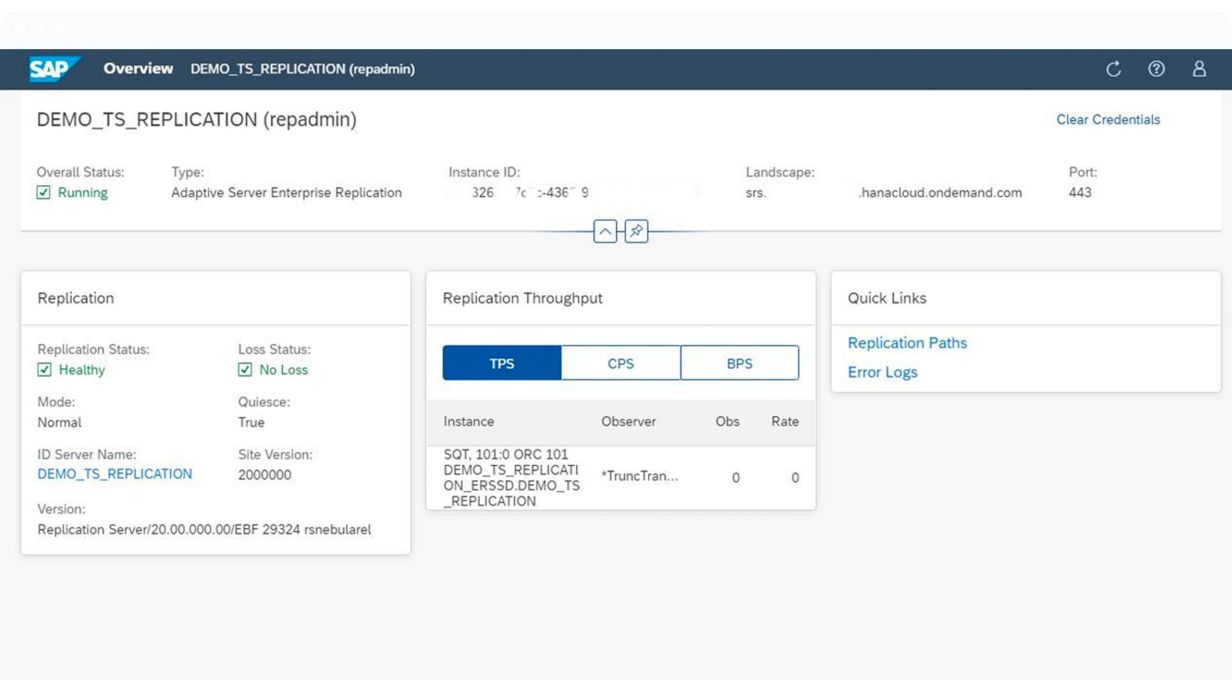Click the Healthy replication status check icon
The image size is (1232, 680).
pyautogui.click(x=43, y=370)
